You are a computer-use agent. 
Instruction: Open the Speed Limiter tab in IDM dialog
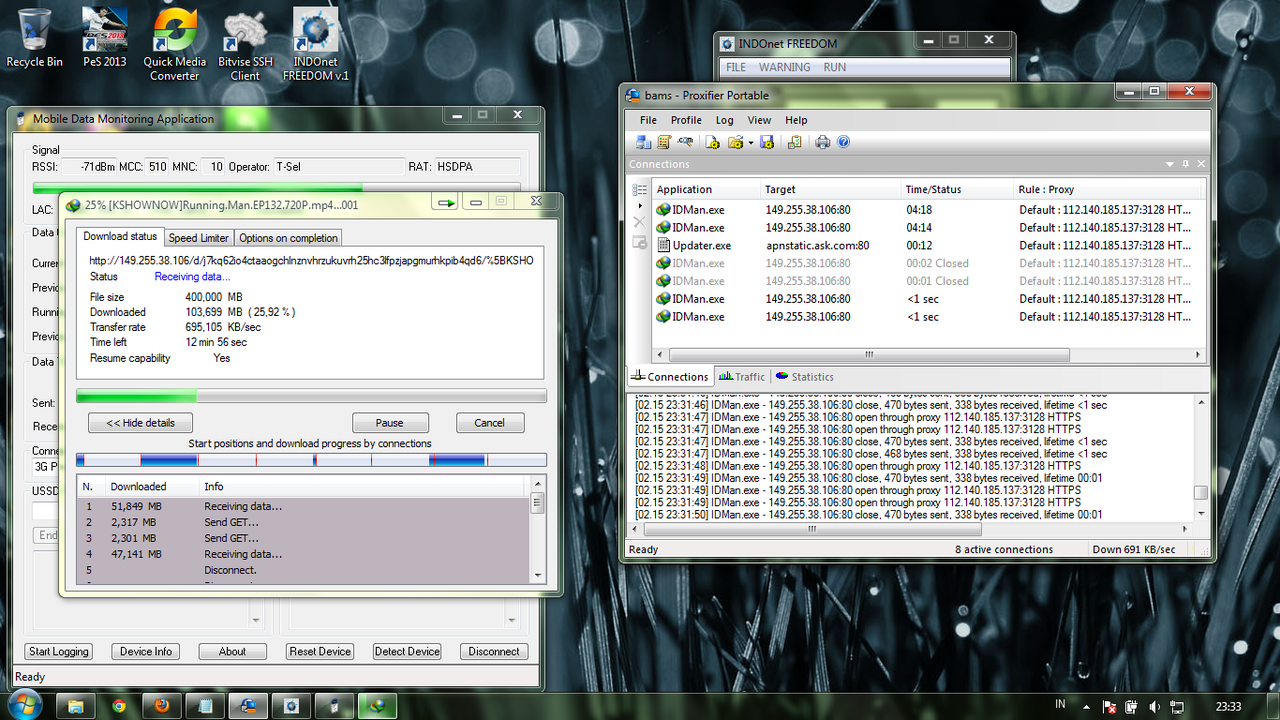tap(198, 238)
